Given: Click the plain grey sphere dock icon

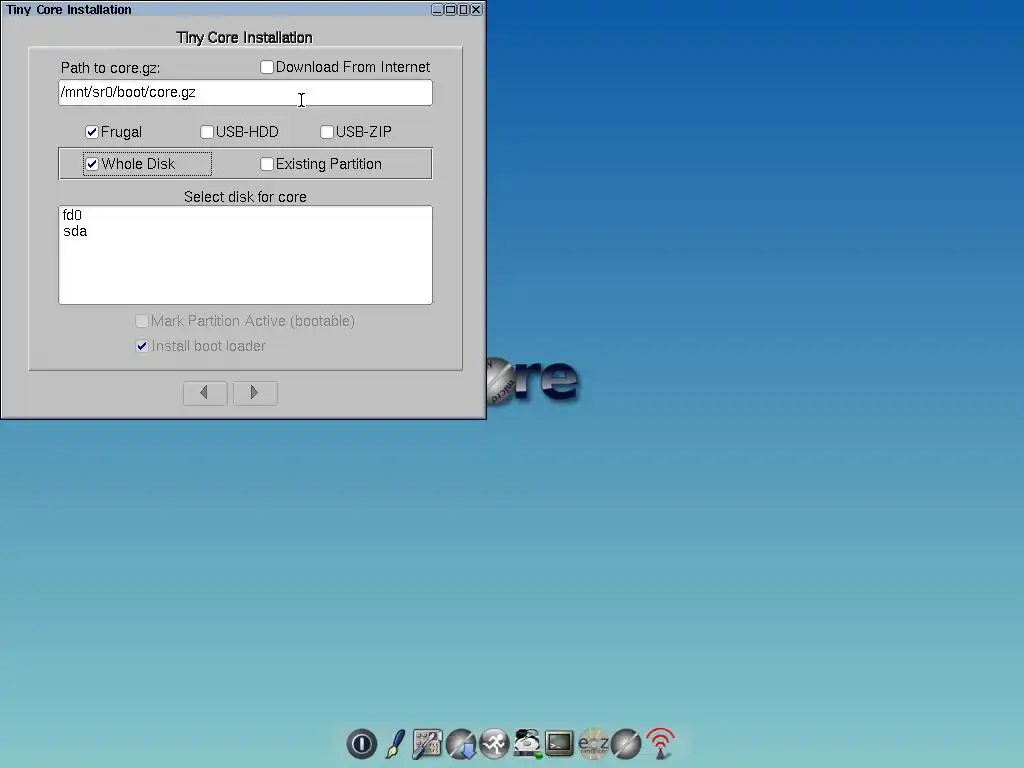Looking at the screenshot, I should pyautogui.click(x=626, y=744).
